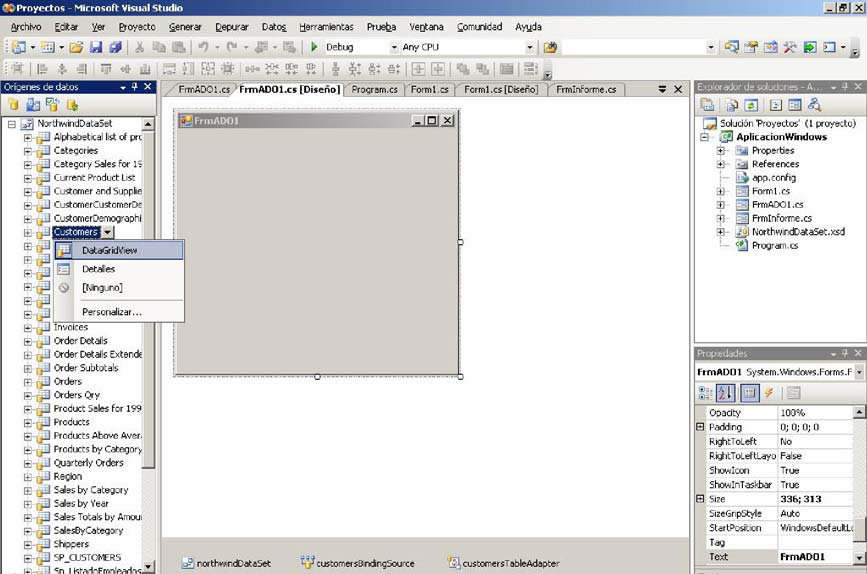The image size is (867, 574).
Task: Click the Opacity property value 100%
Action: click(816, 413)
